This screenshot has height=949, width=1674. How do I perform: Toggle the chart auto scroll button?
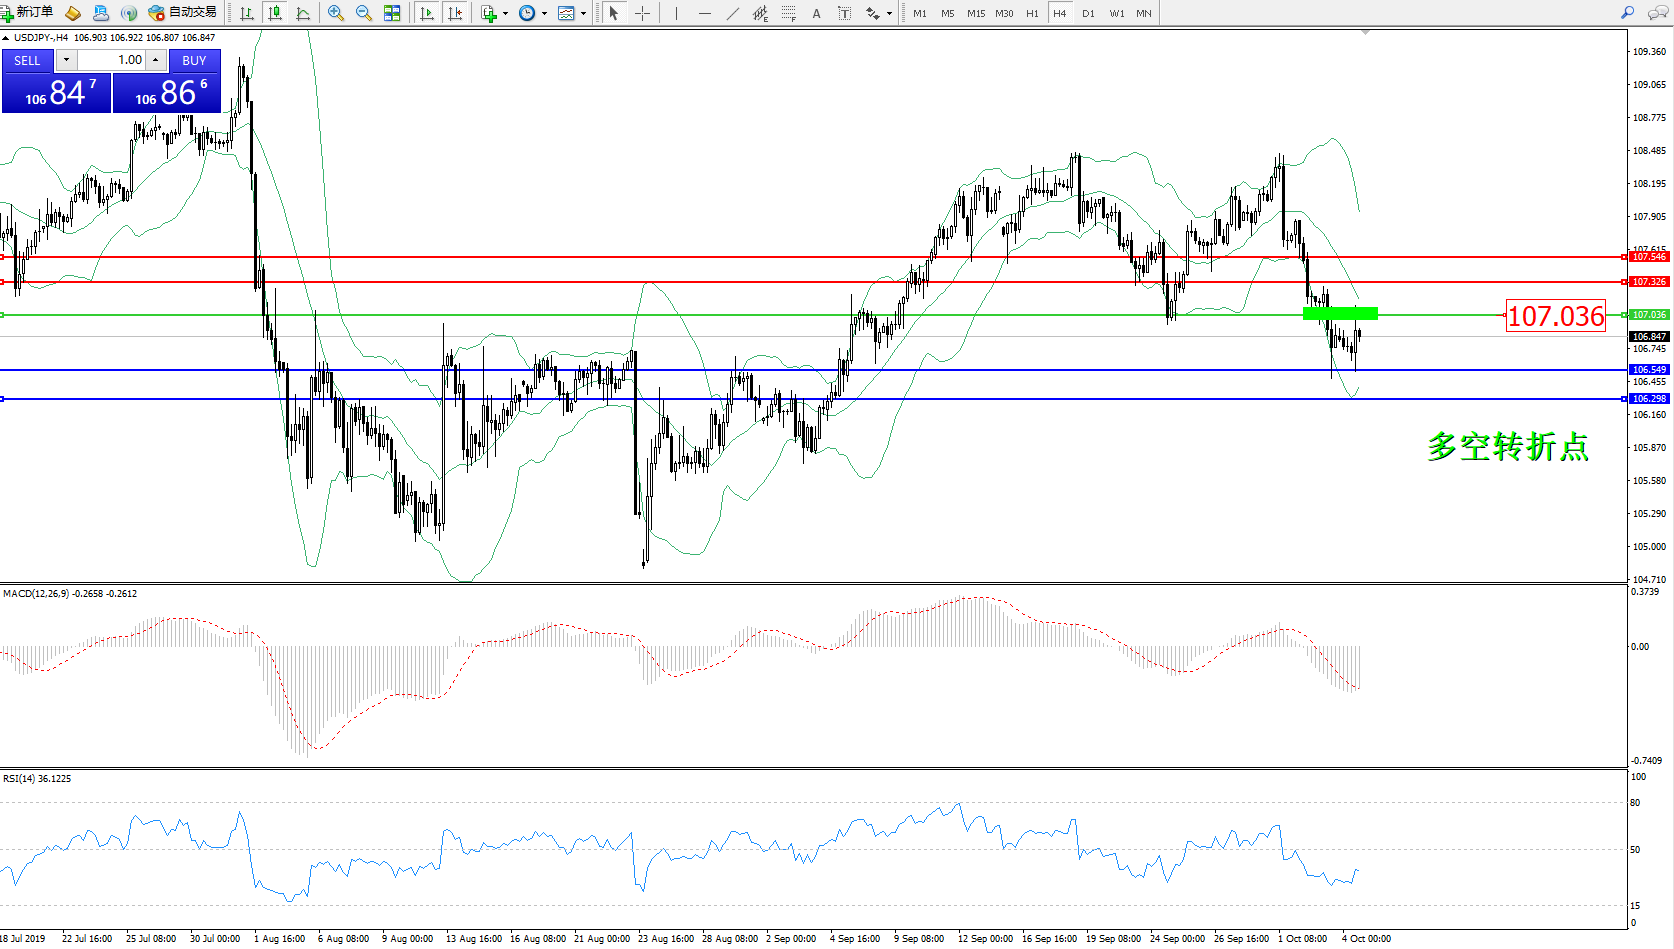(x=427, y=13)
